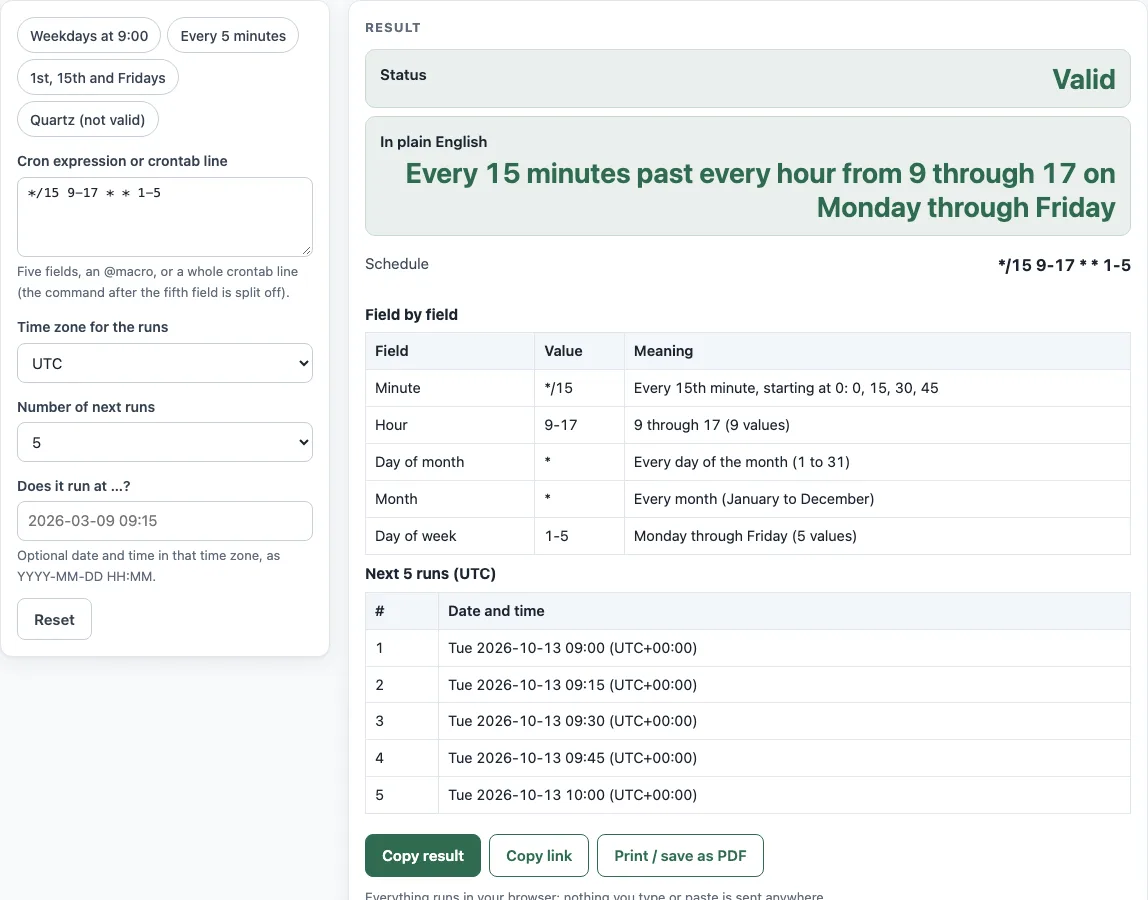Click the Every month (January to December) meaning
Viewport: 1148px width, 900px height.
click(754, 499)
